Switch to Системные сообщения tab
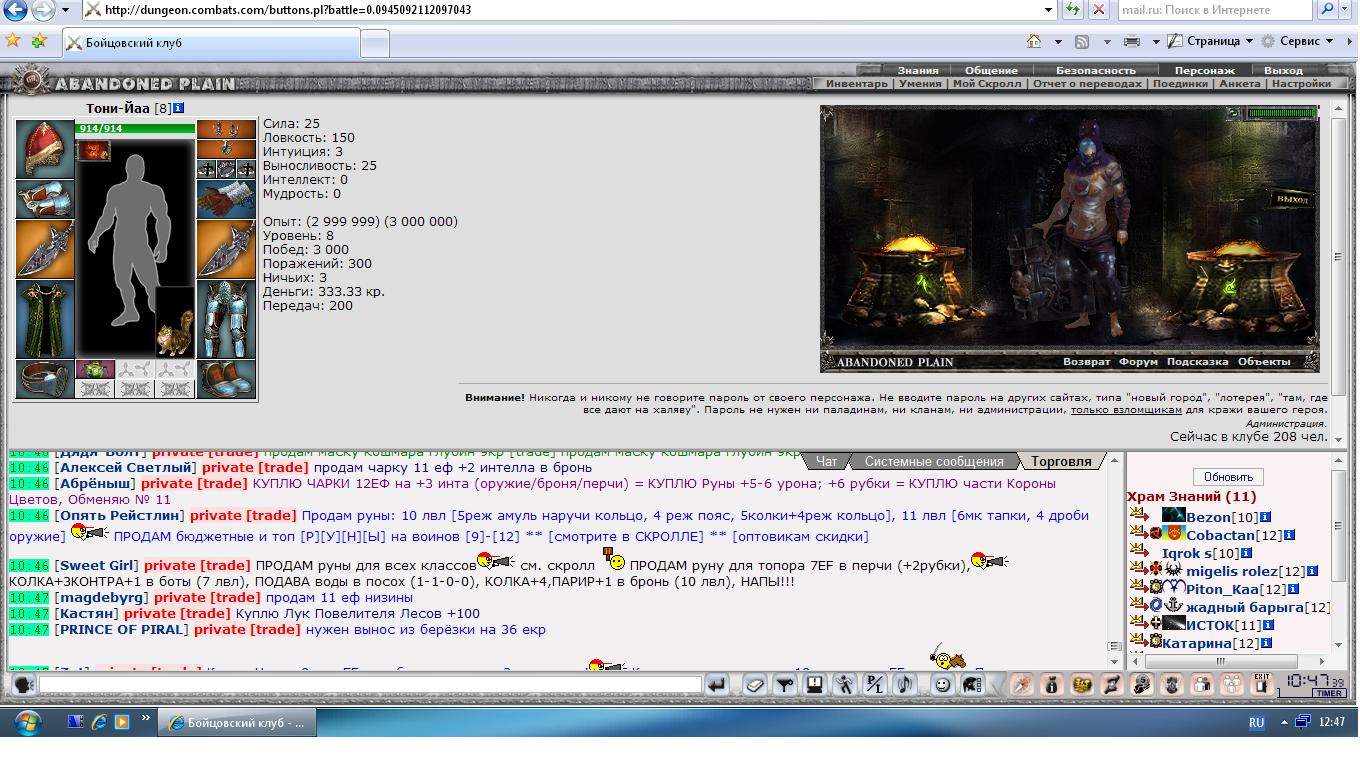The image size is (1360, 768). point(934,461)
